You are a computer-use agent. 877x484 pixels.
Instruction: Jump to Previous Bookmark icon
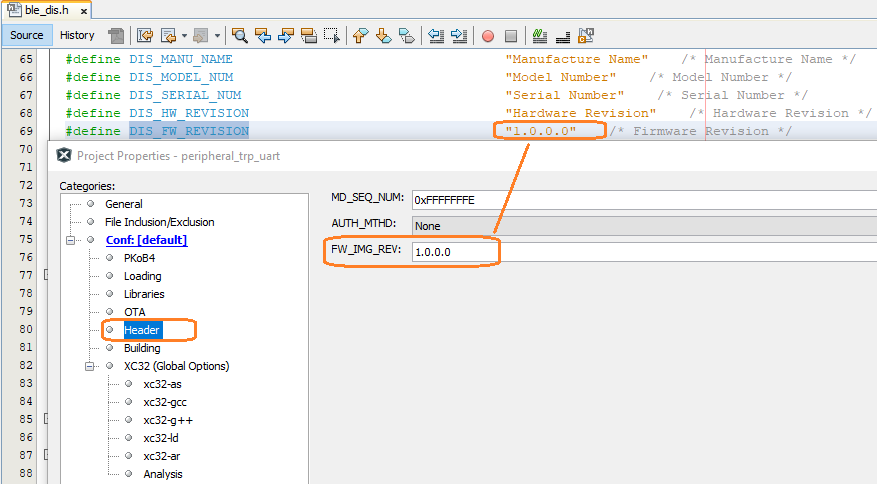361,36
